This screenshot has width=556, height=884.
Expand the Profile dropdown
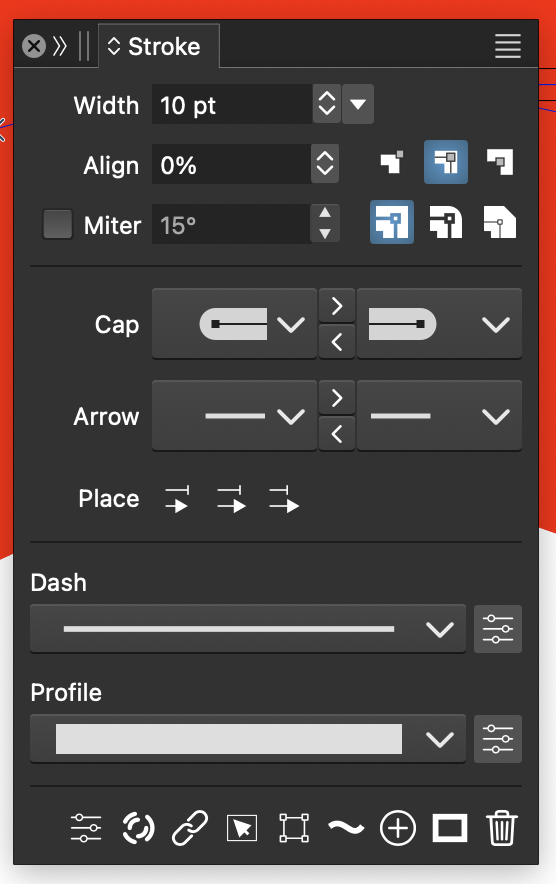(248, 739)
